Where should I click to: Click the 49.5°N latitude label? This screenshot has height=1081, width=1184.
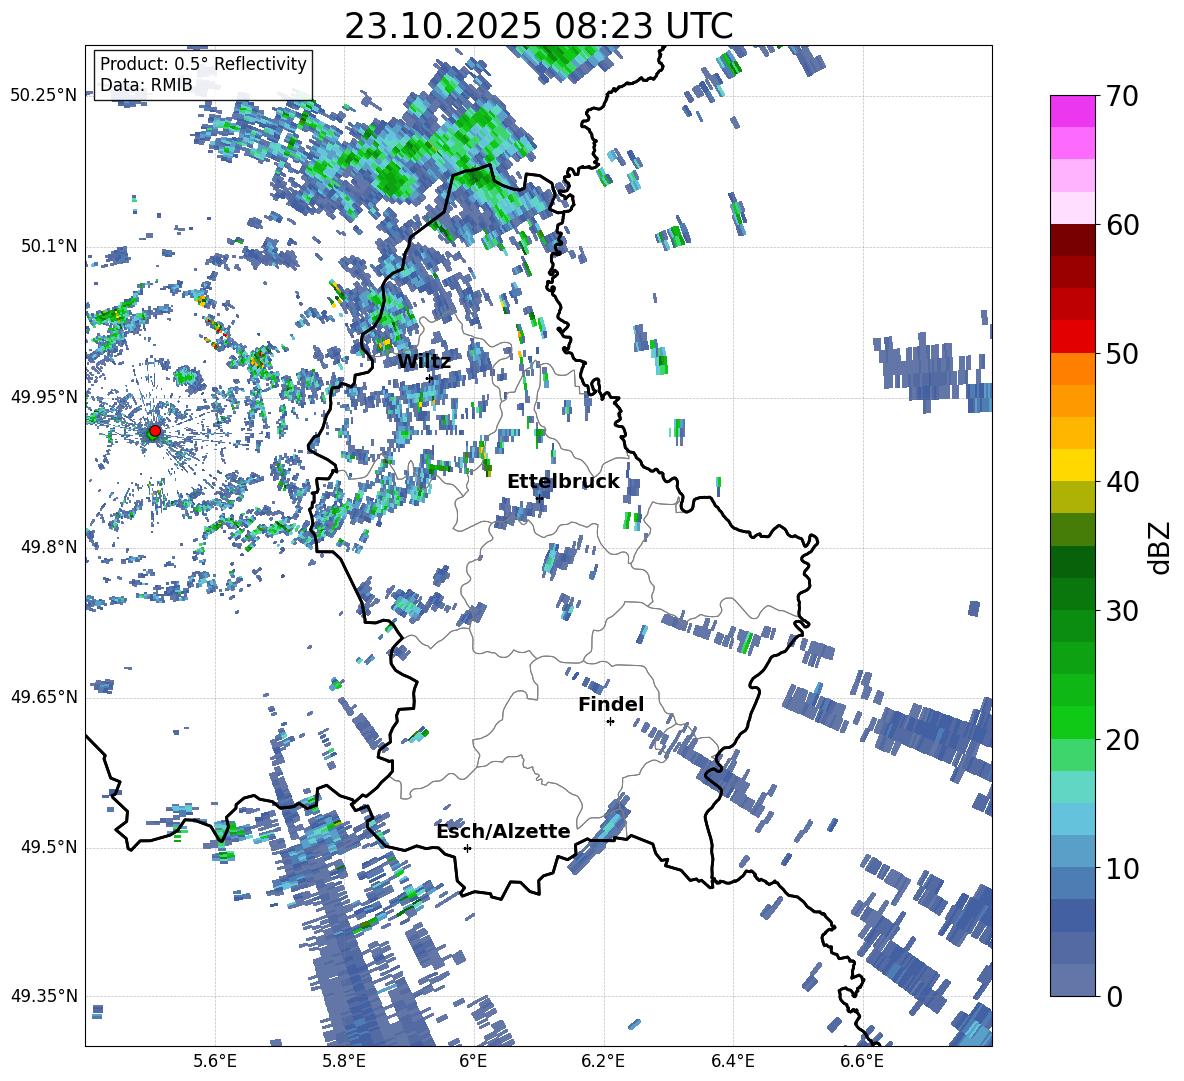click(x=50, y=847)
